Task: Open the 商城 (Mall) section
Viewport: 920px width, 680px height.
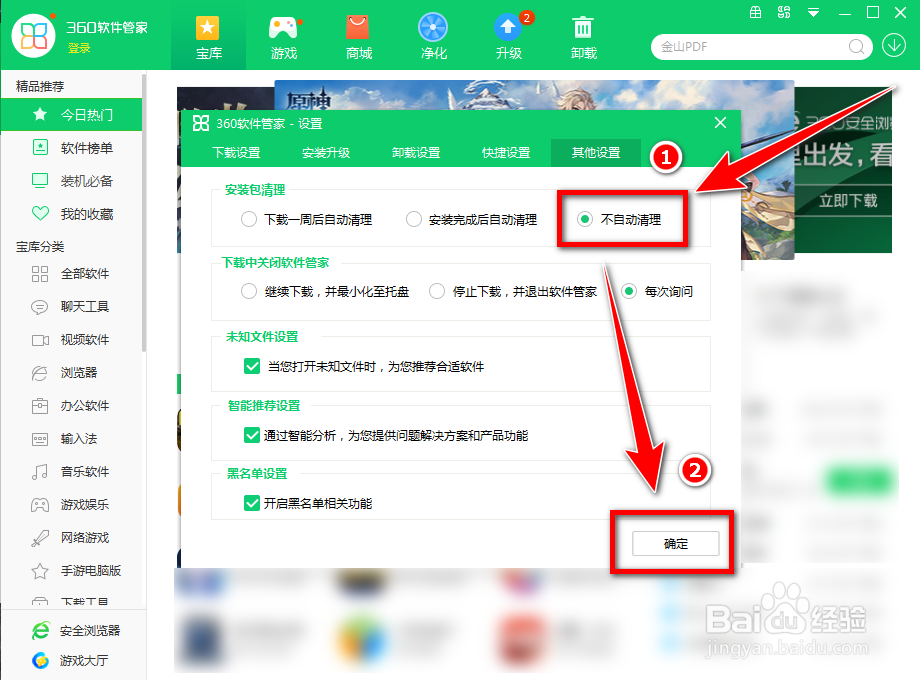Action: (x=358, y=37)
